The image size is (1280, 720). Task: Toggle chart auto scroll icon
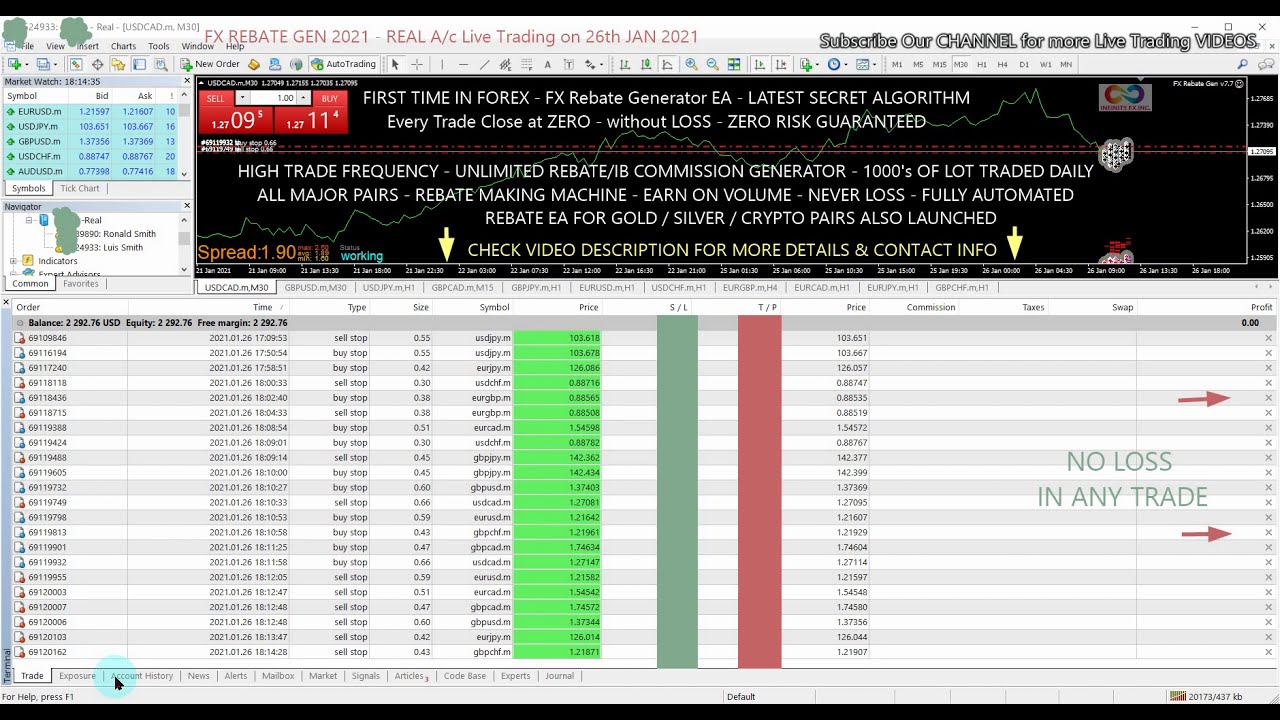coord(759,64)
